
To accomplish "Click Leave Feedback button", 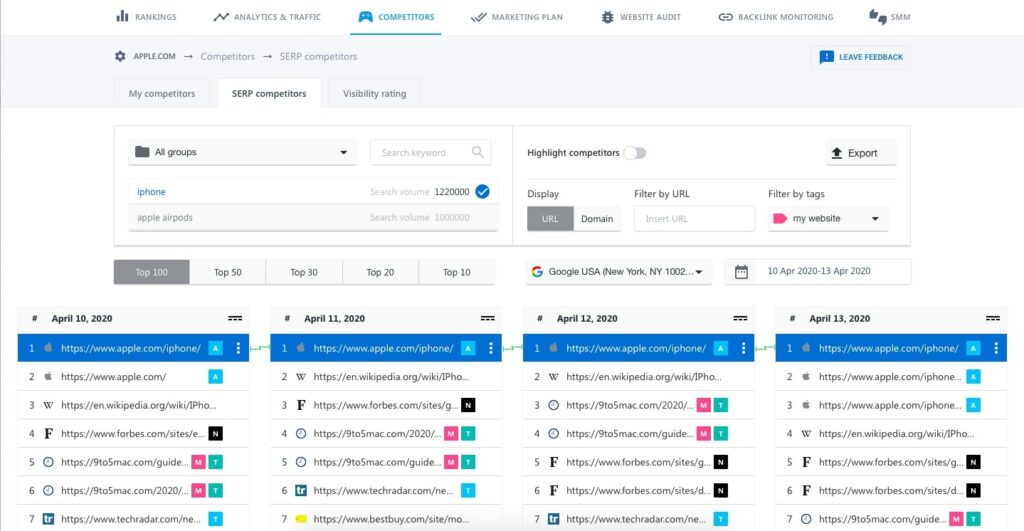I will tap(861, 57).
